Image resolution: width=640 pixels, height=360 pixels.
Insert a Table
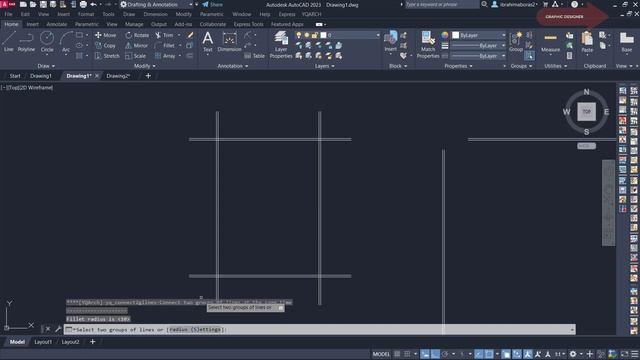point(254,56)
